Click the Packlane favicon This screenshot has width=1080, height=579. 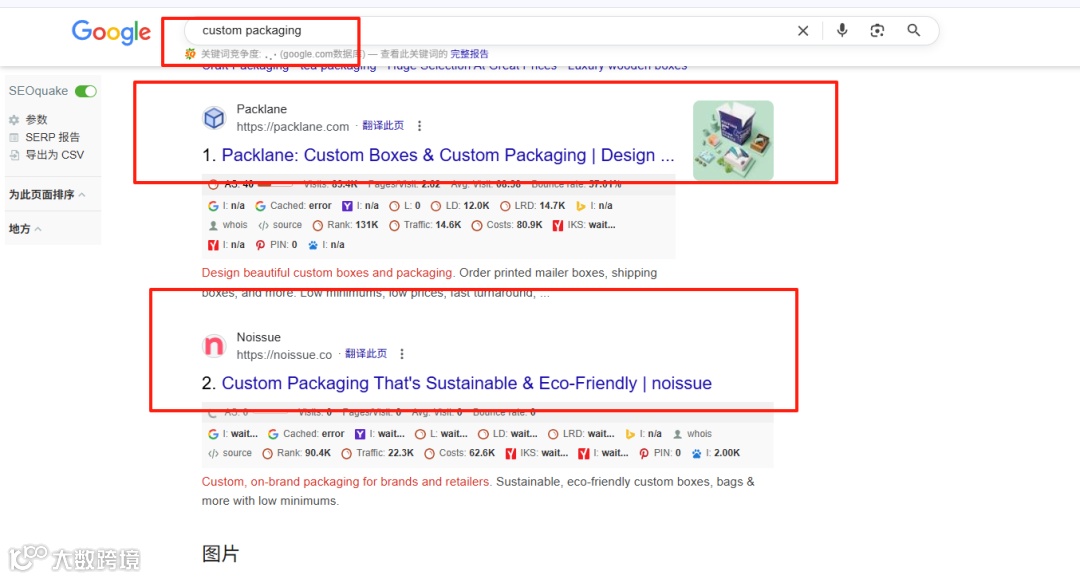pyautogui.click(x=214, y=118)
